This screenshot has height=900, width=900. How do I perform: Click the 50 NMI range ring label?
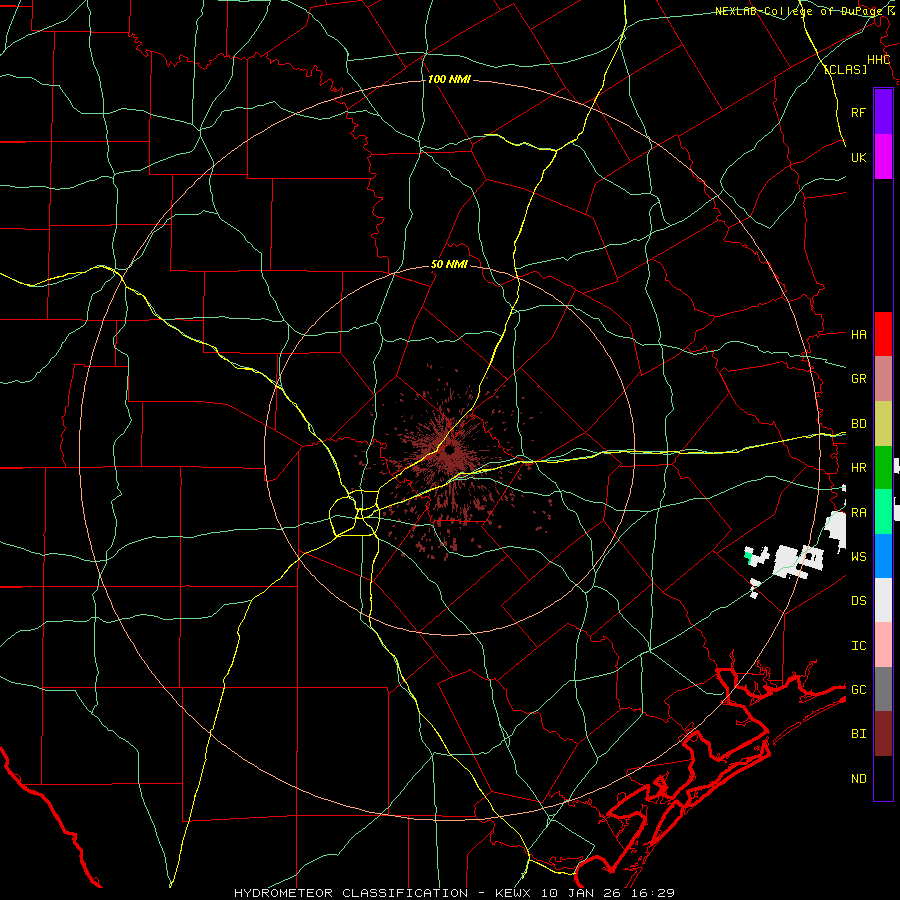click(x=449, y=264)
